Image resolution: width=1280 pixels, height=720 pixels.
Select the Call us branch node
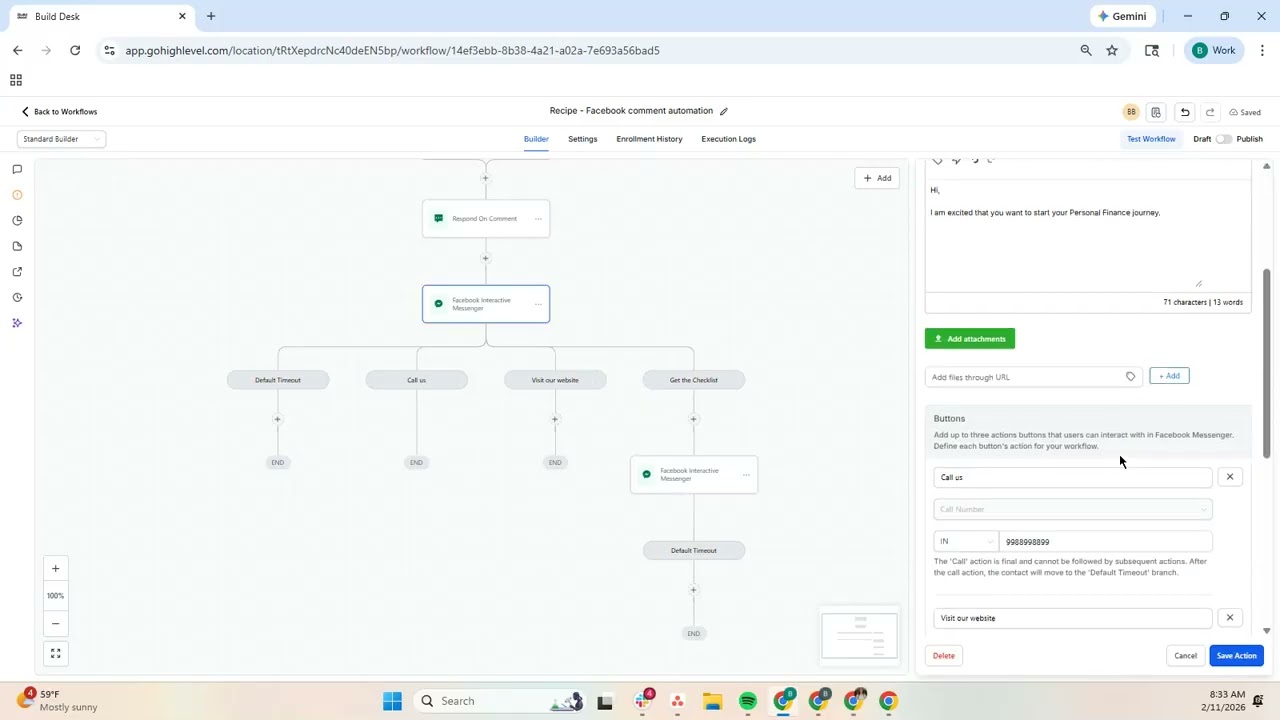click(416, 380)
